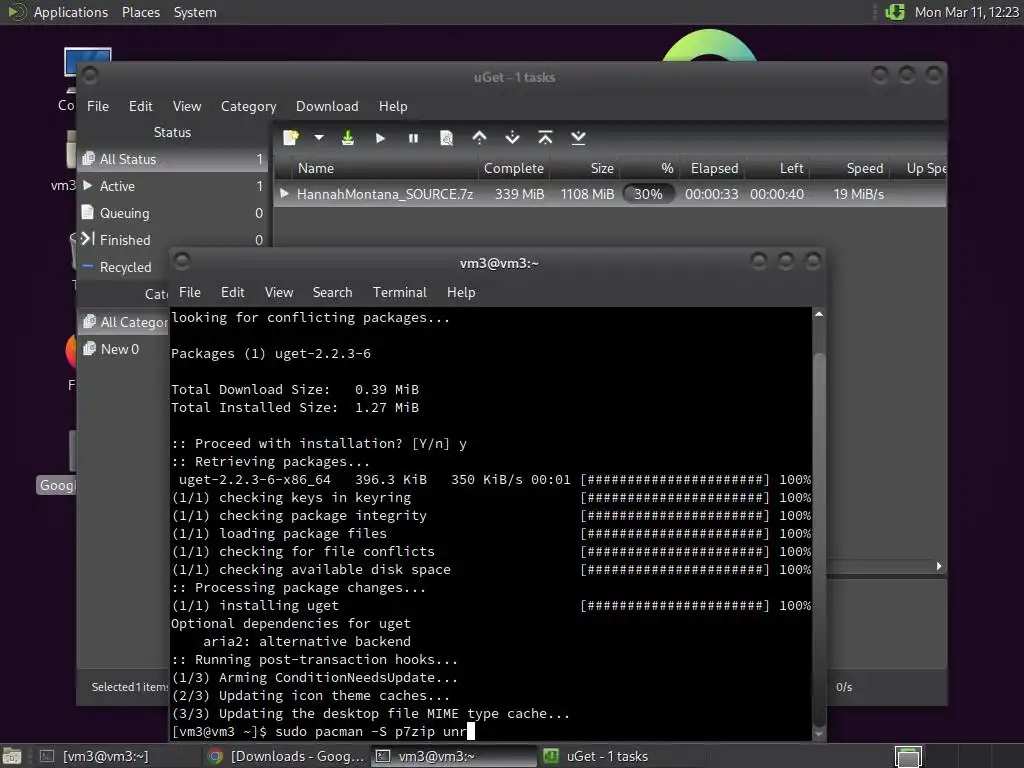Image resolution: width=1024 pixels, height=768 pixels.
Task: Open the uGet File menu
Action: pyautogui.click(x=98, y=106)
